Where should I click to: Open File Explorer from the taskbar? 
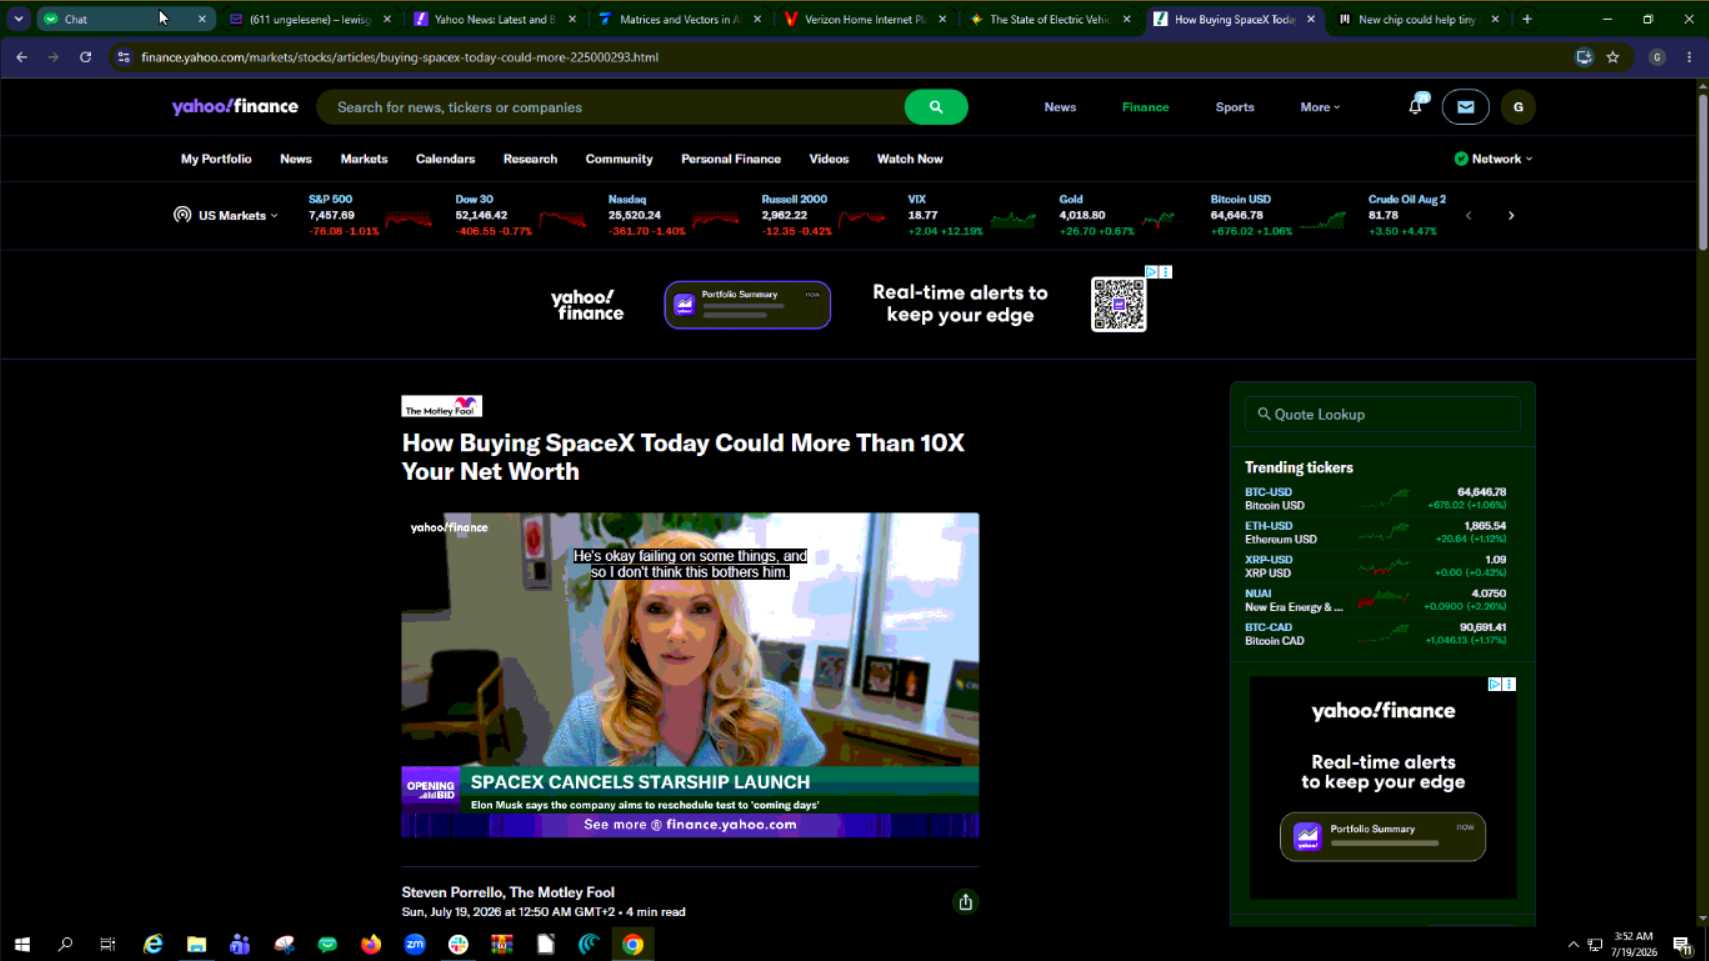pyautogui.click(x=196, y=944)
